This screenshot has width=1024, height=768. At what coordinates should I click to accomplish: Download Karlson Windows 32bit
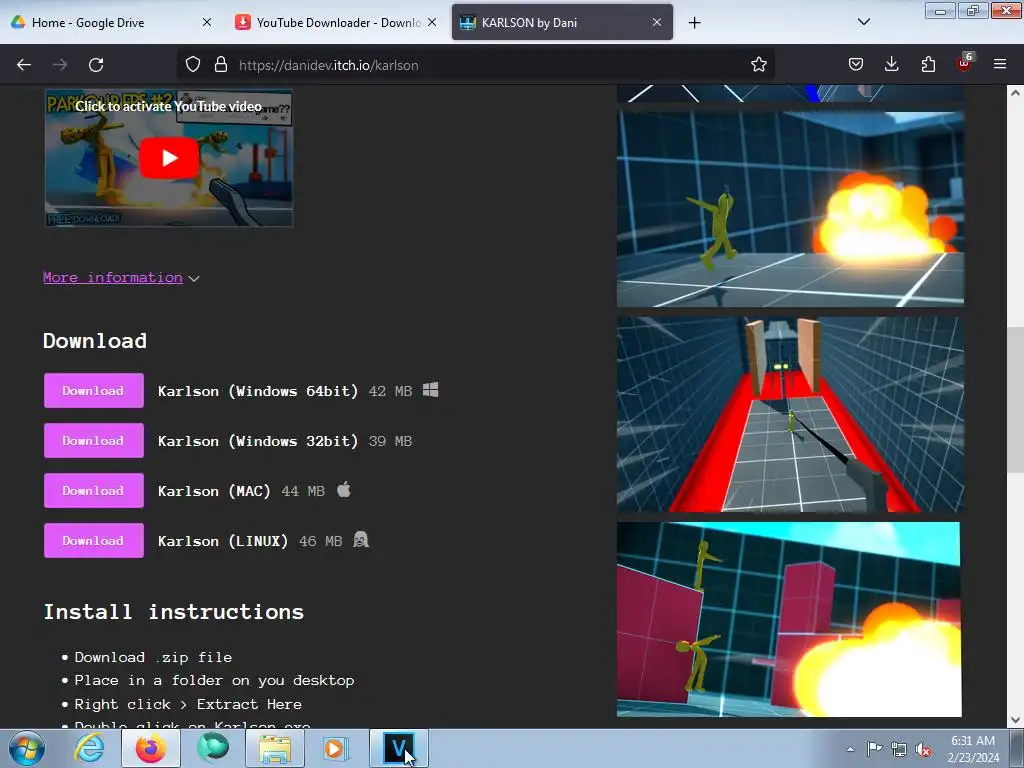[x=93, y=441]
